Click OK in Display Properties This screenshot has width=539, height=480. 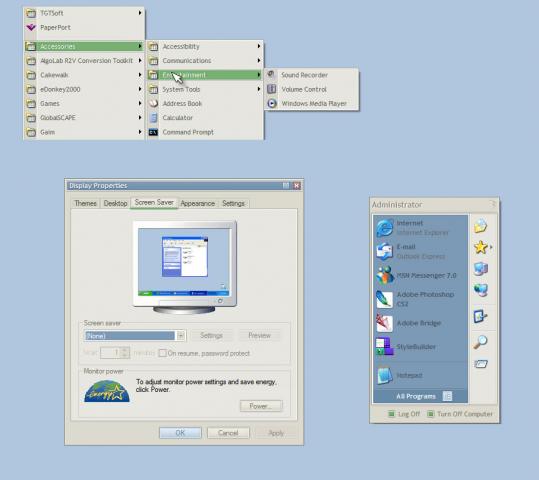coord(180,433)
